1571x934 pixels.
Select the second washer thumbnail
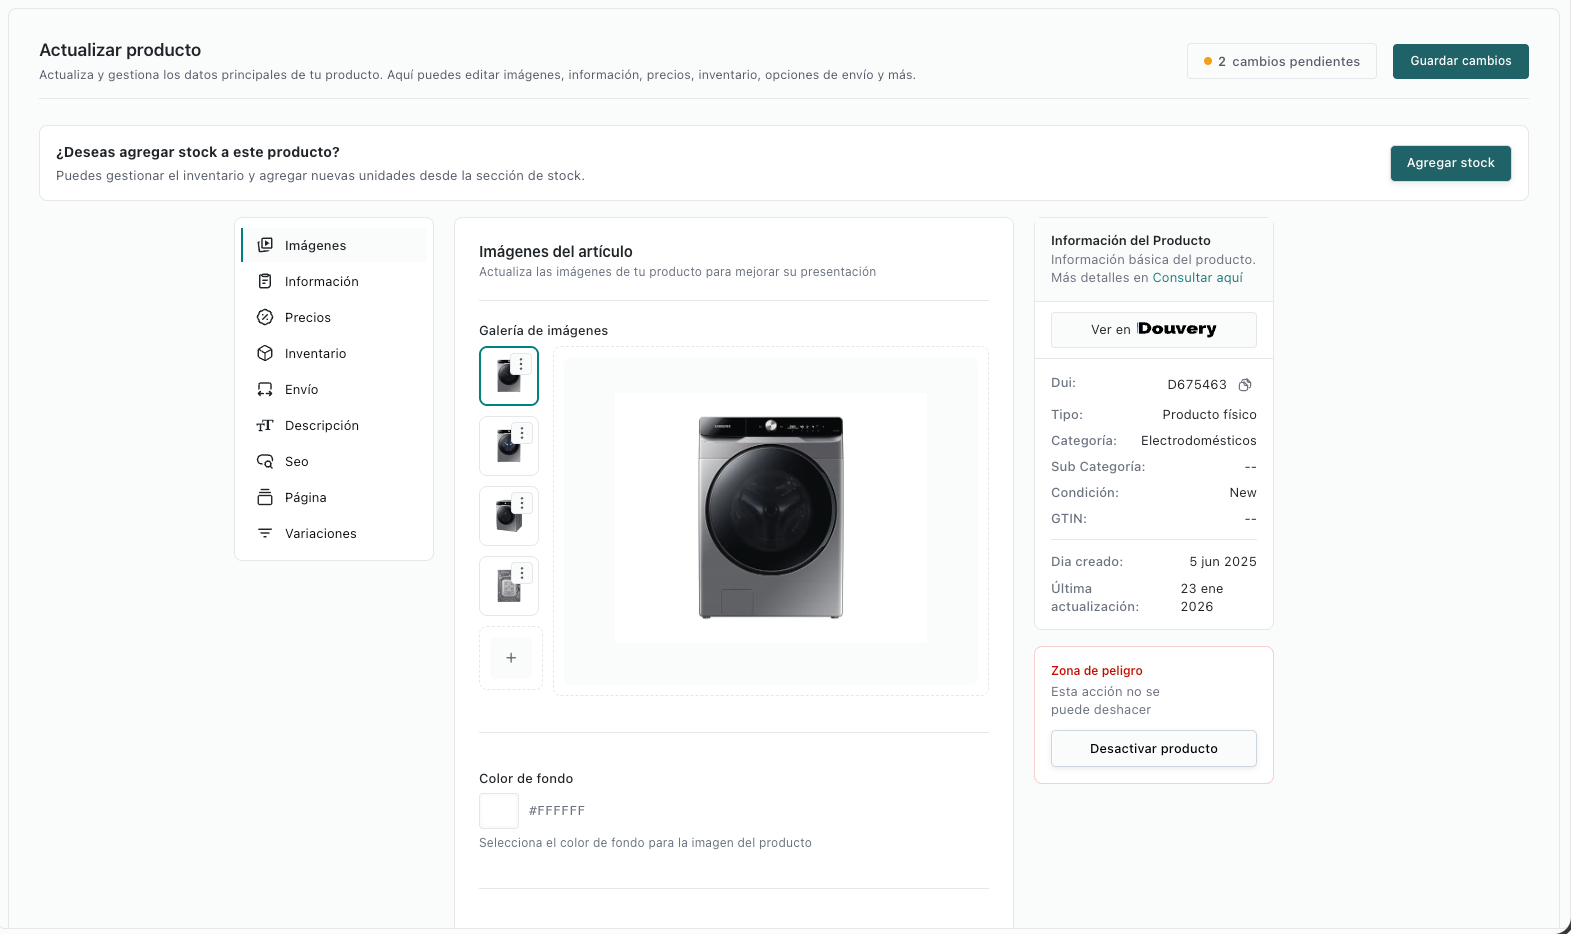pos(509,446)
